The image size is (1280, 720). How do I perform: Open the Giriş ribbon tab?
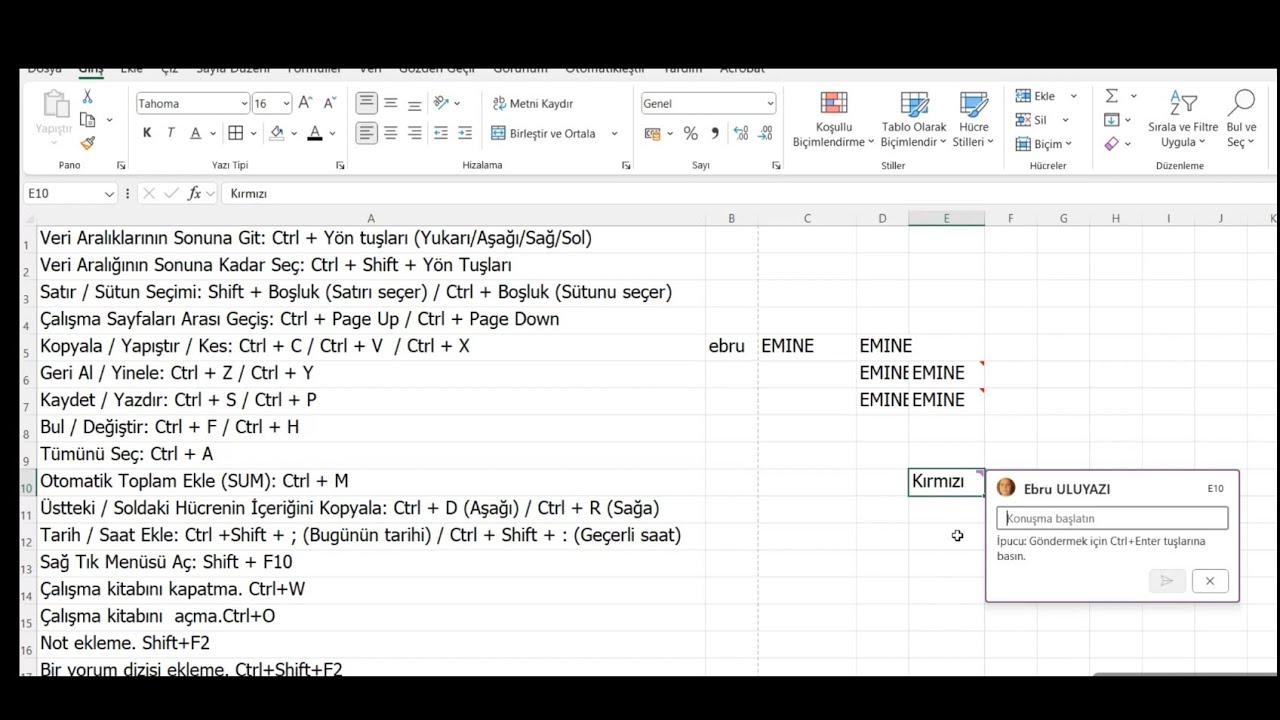click(91, 70)
